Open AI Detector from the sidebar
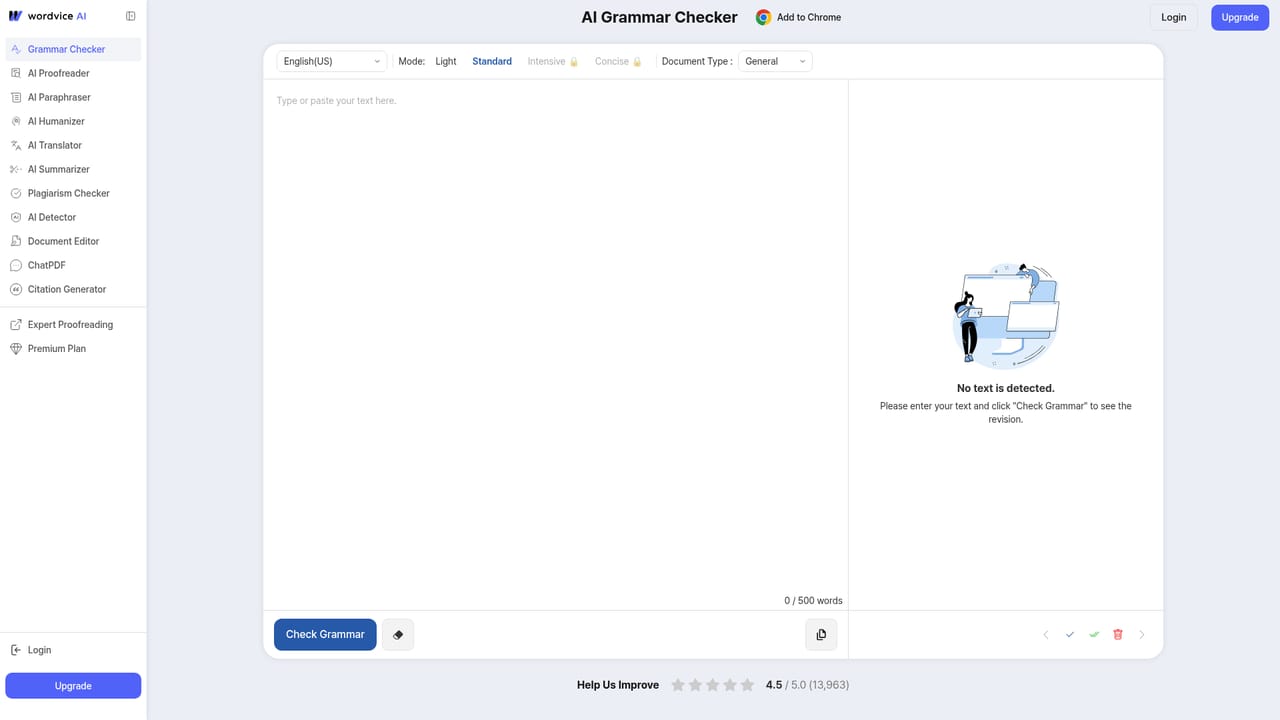1280x720 pixels. click(x=73, y=217)
